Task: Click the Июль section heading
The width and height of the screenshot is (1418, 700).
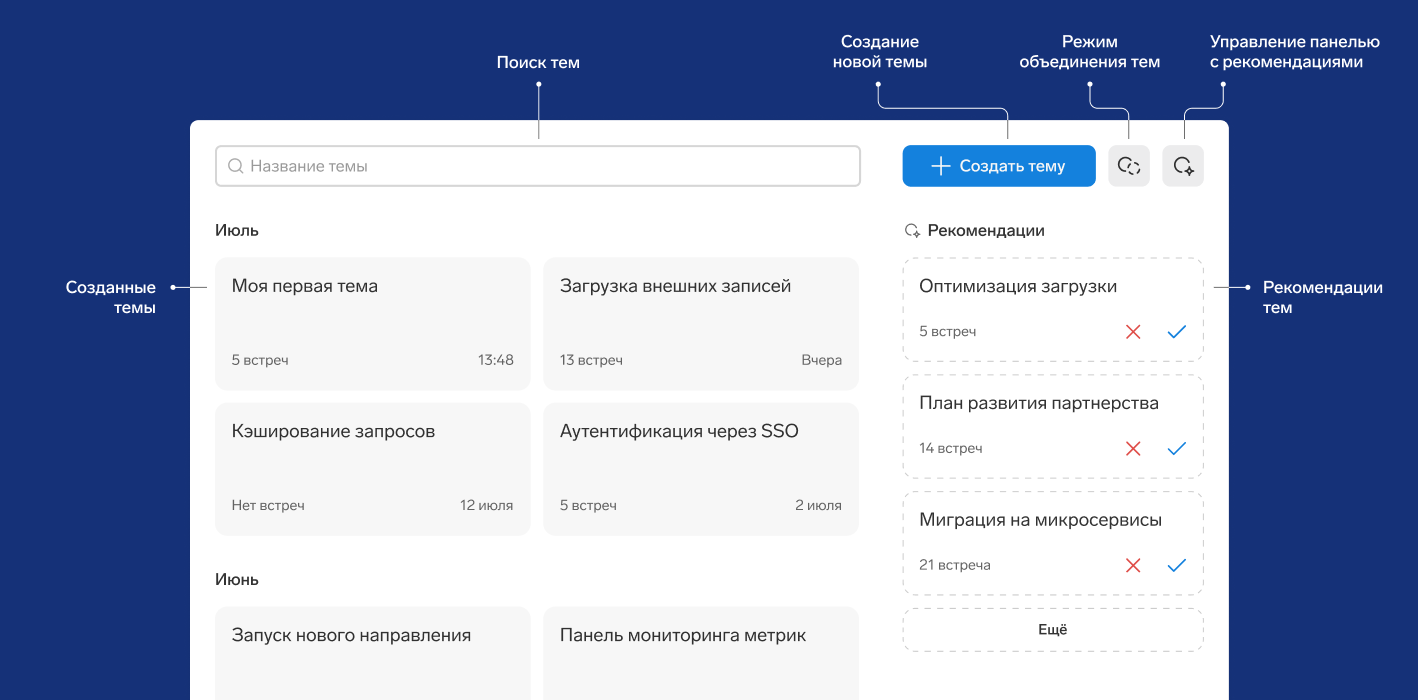Action: click(237, 230)
